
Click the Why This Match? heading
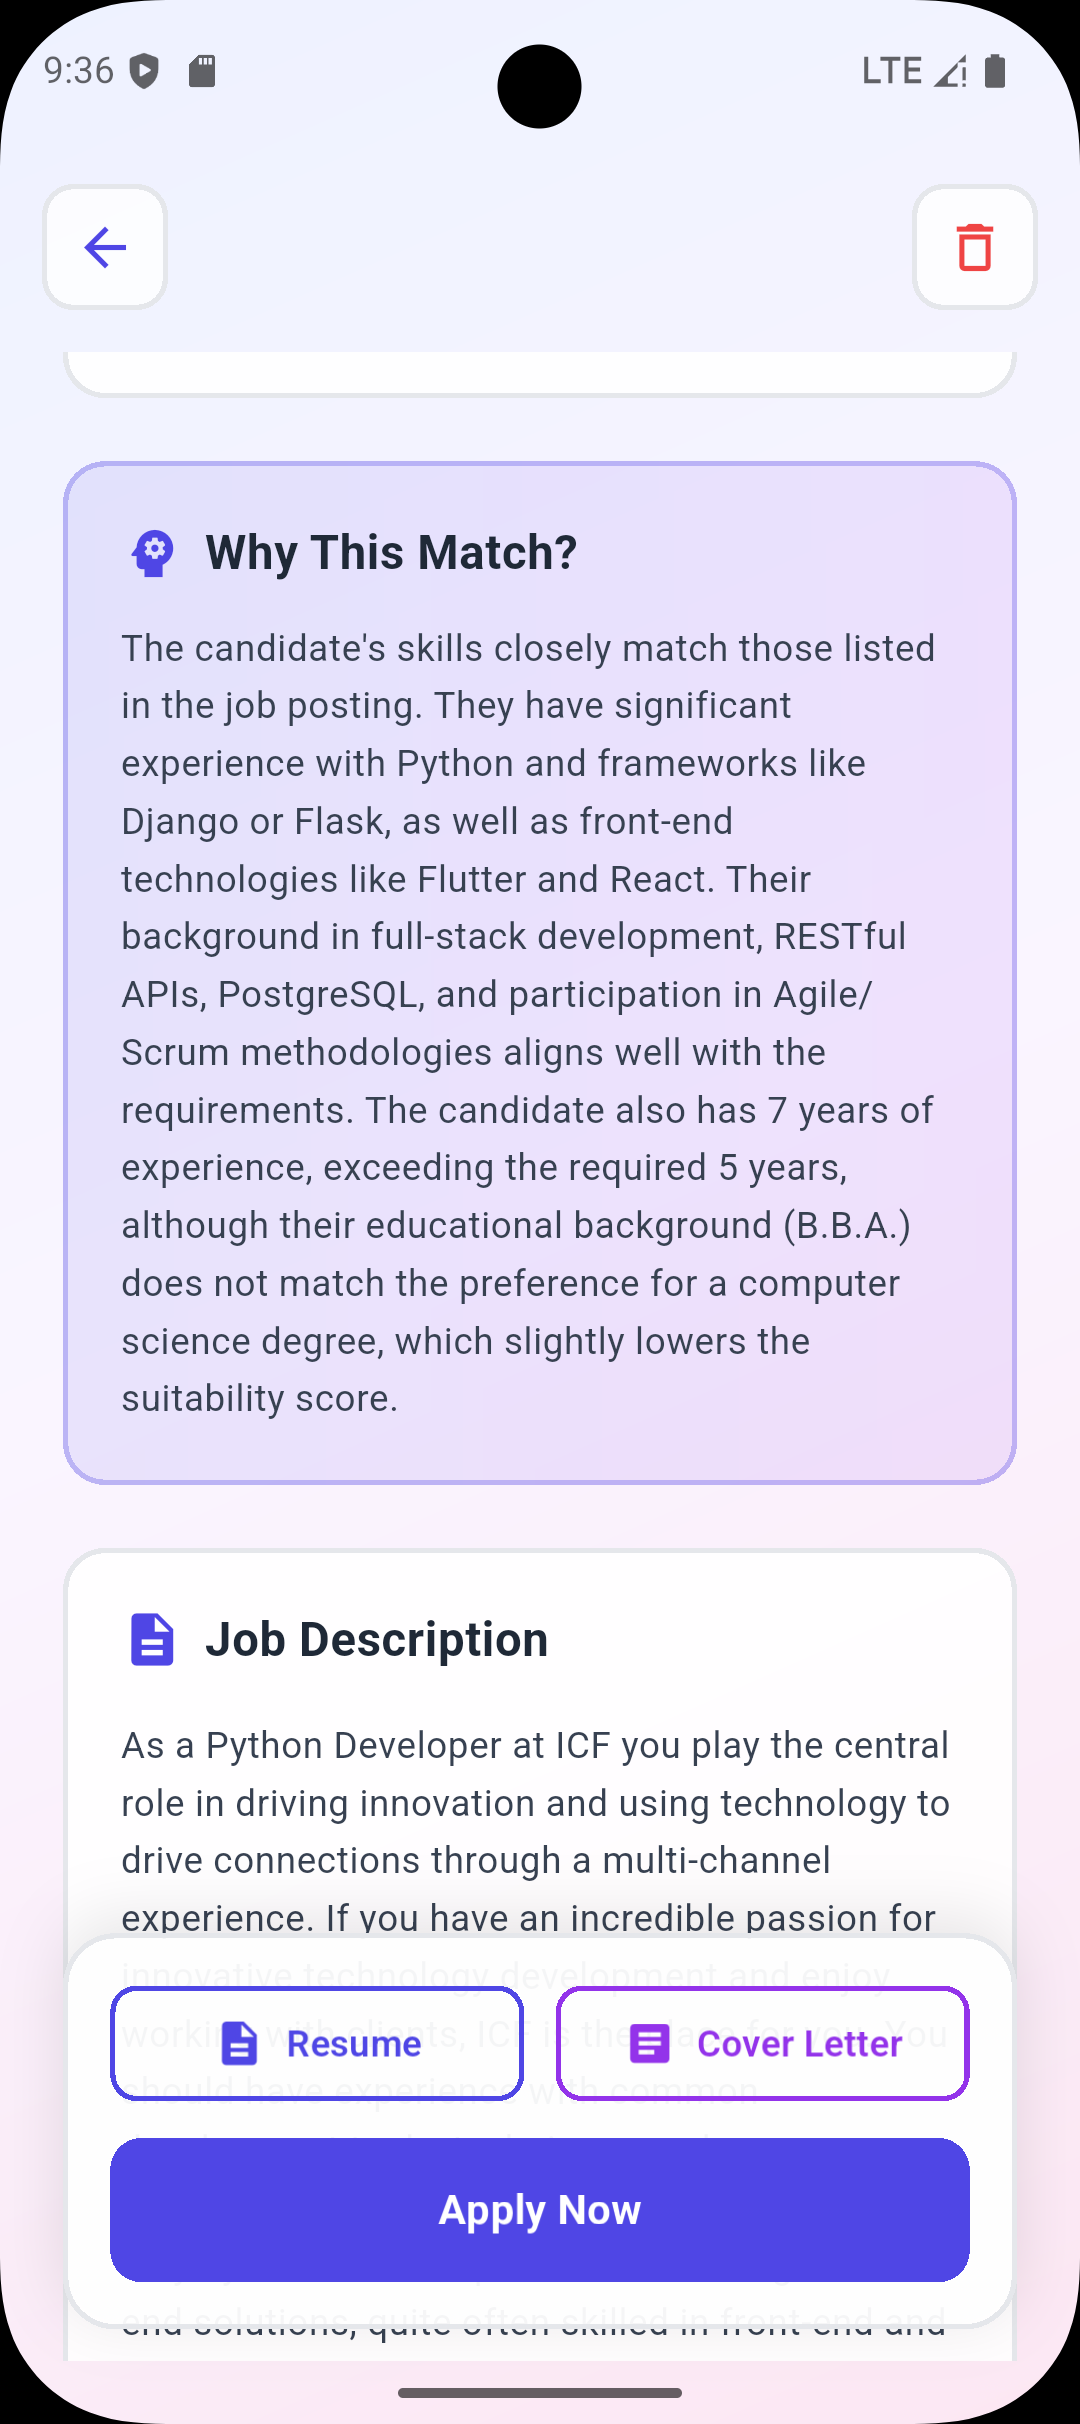pyautogui.click(x=391, y=552)
